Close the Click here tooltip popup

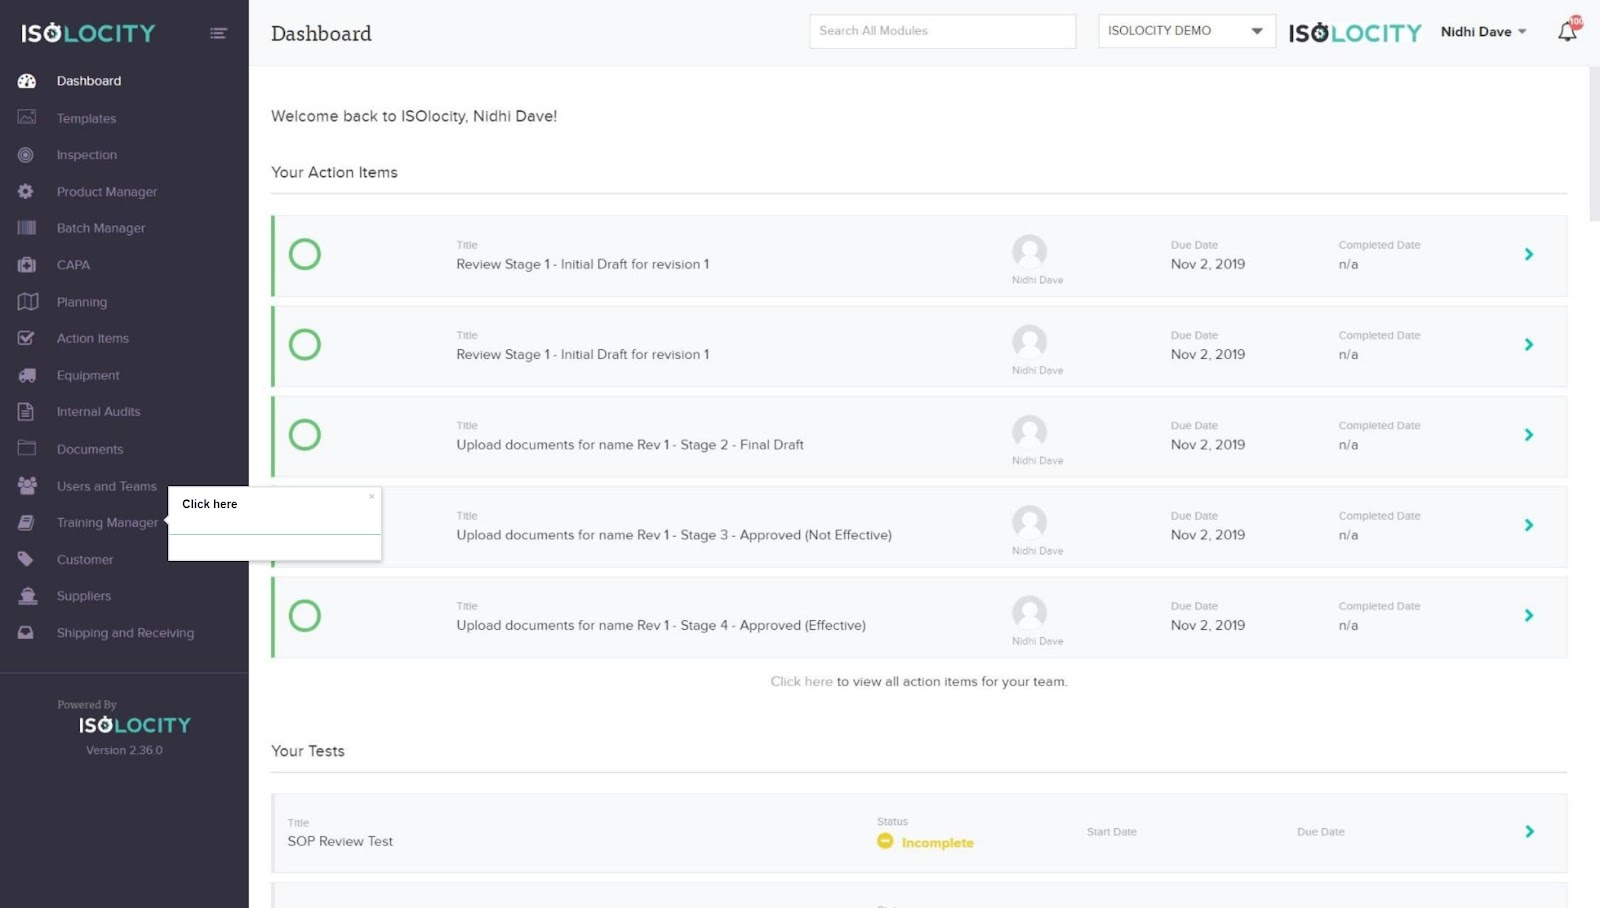[x=372, y=496]
